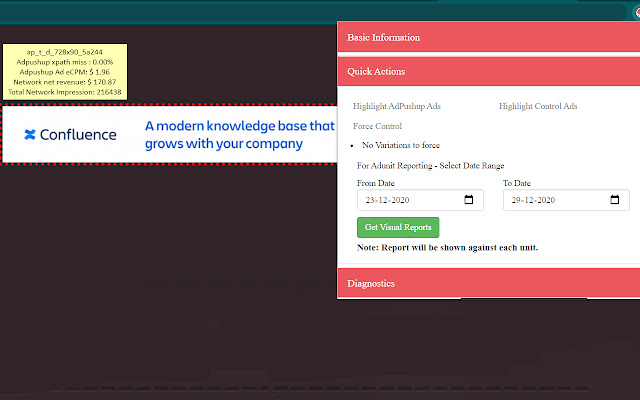Image resolution: width=640 pixels, height=400 pixels.
Task: Click the No Variations to force item
Action: [401, 145]
